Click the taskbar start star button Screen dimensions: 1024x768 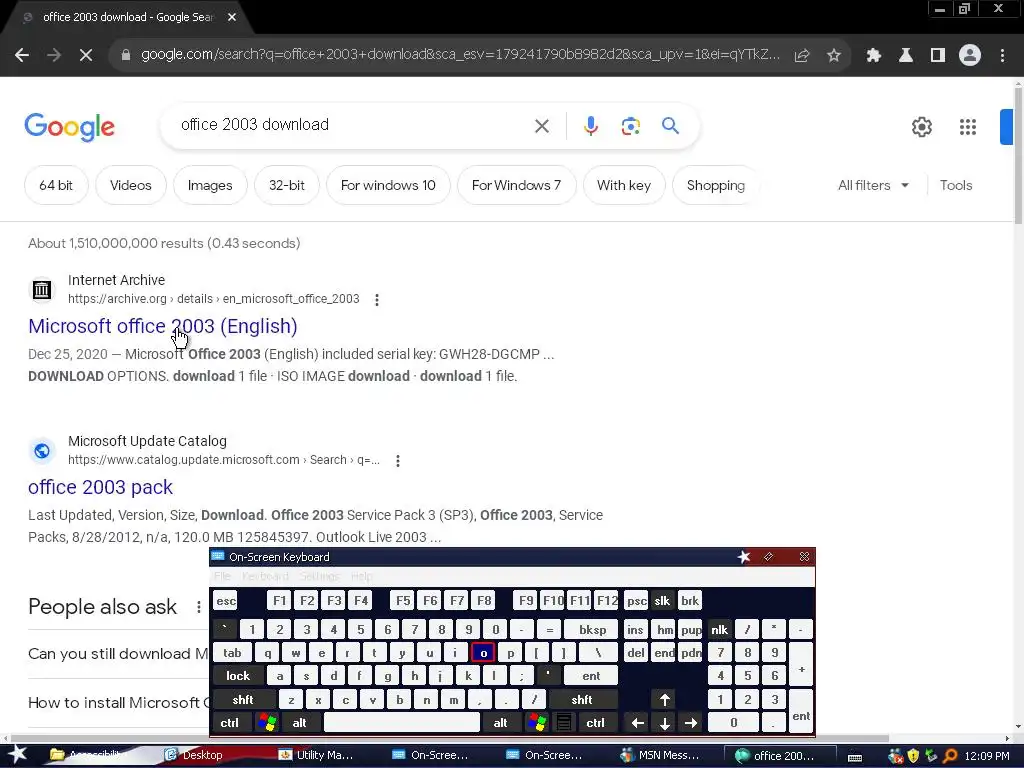coord(18,755)
